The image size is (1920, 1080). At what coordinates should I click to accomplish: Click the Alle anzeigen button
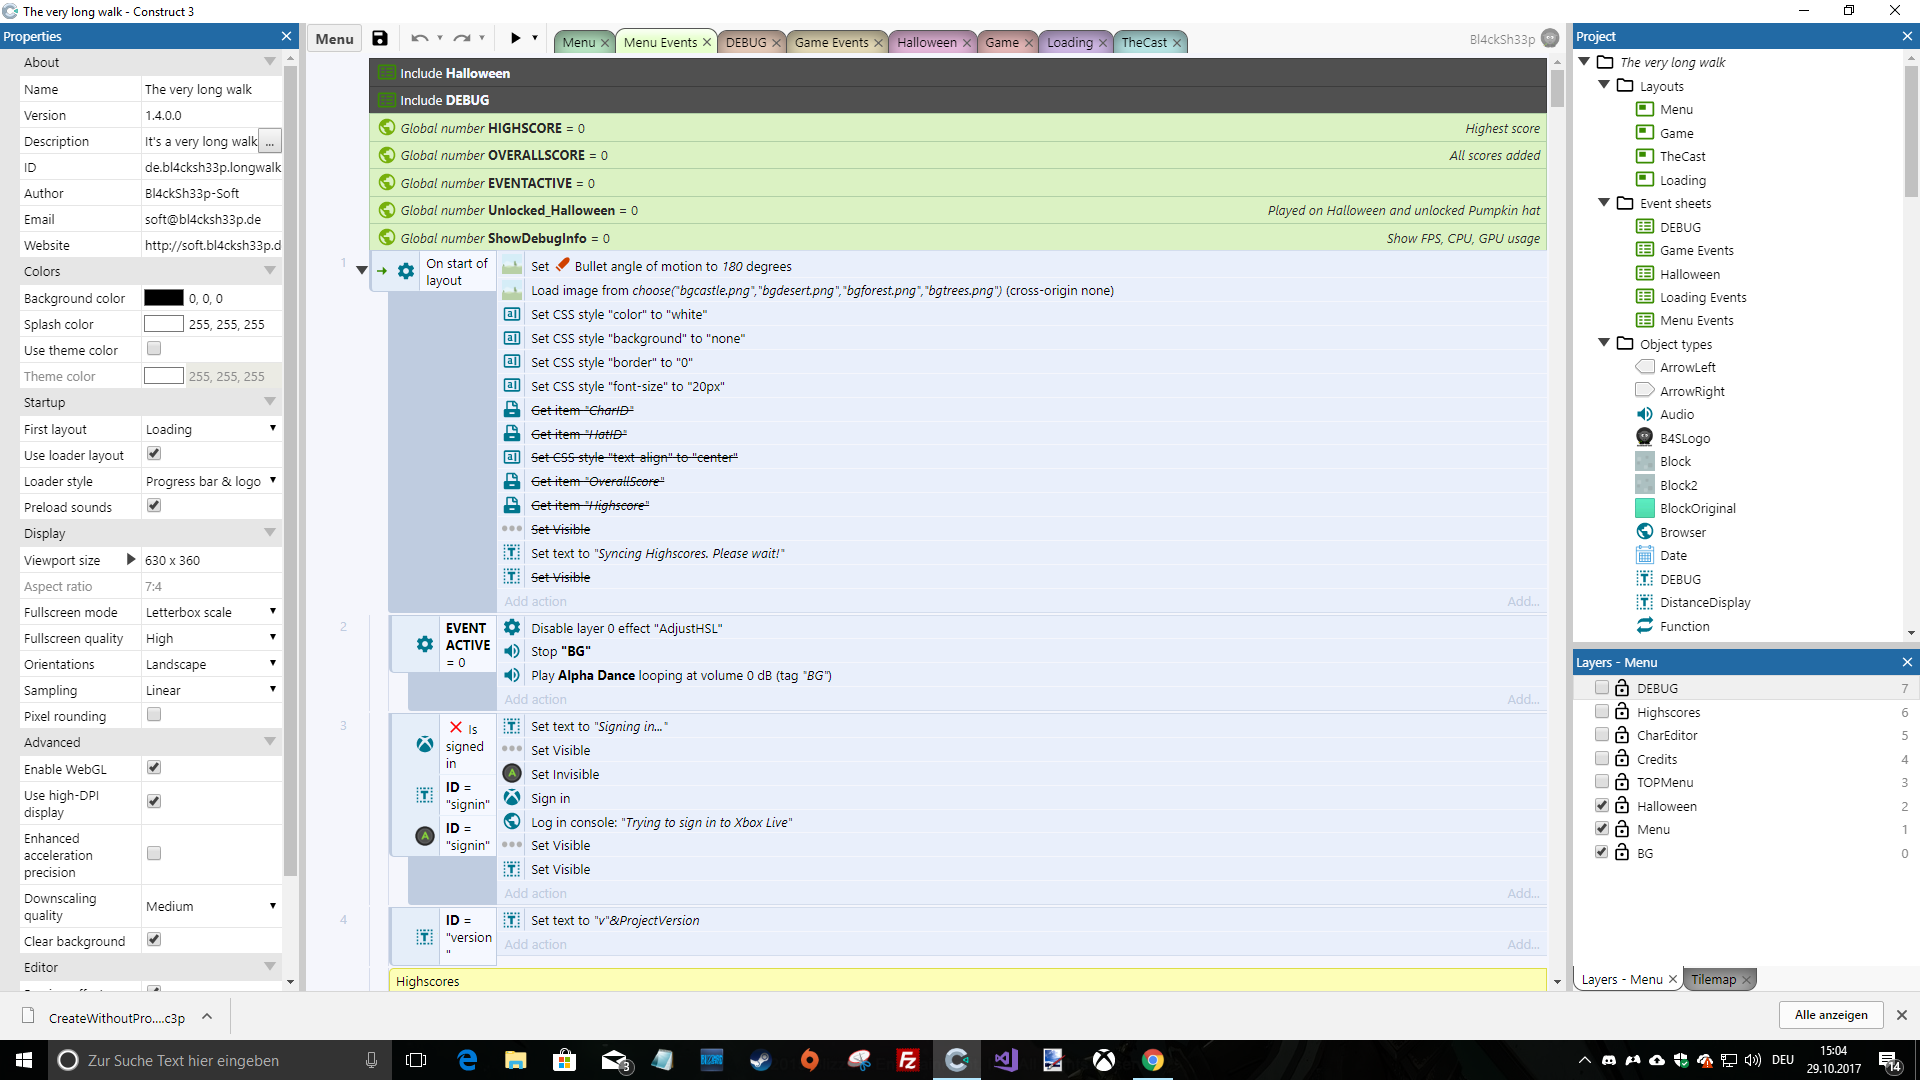(1830, 1015)
